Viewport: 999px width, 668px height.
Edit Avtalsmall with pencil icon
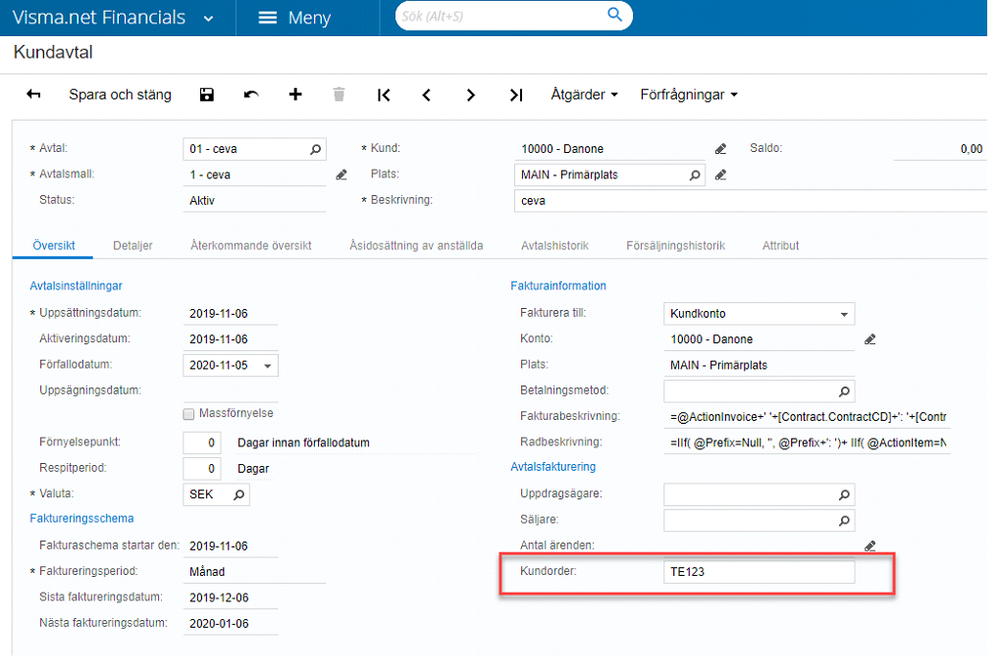(x=341, y=175)
